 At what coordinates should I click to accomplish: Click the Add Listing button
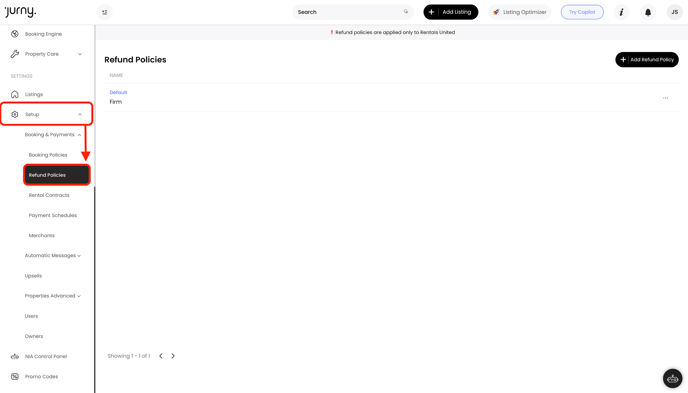pos(451,12)
